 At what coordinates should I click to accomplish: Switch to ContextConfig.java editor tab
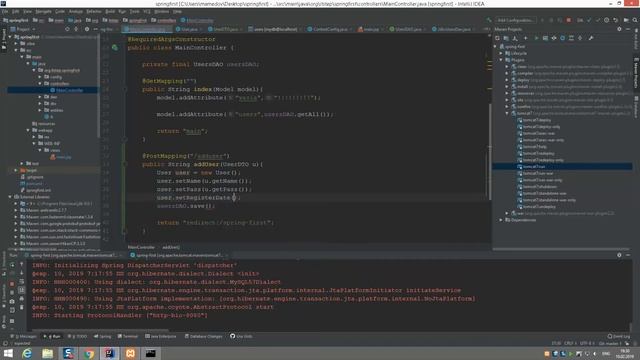[329, 29]
